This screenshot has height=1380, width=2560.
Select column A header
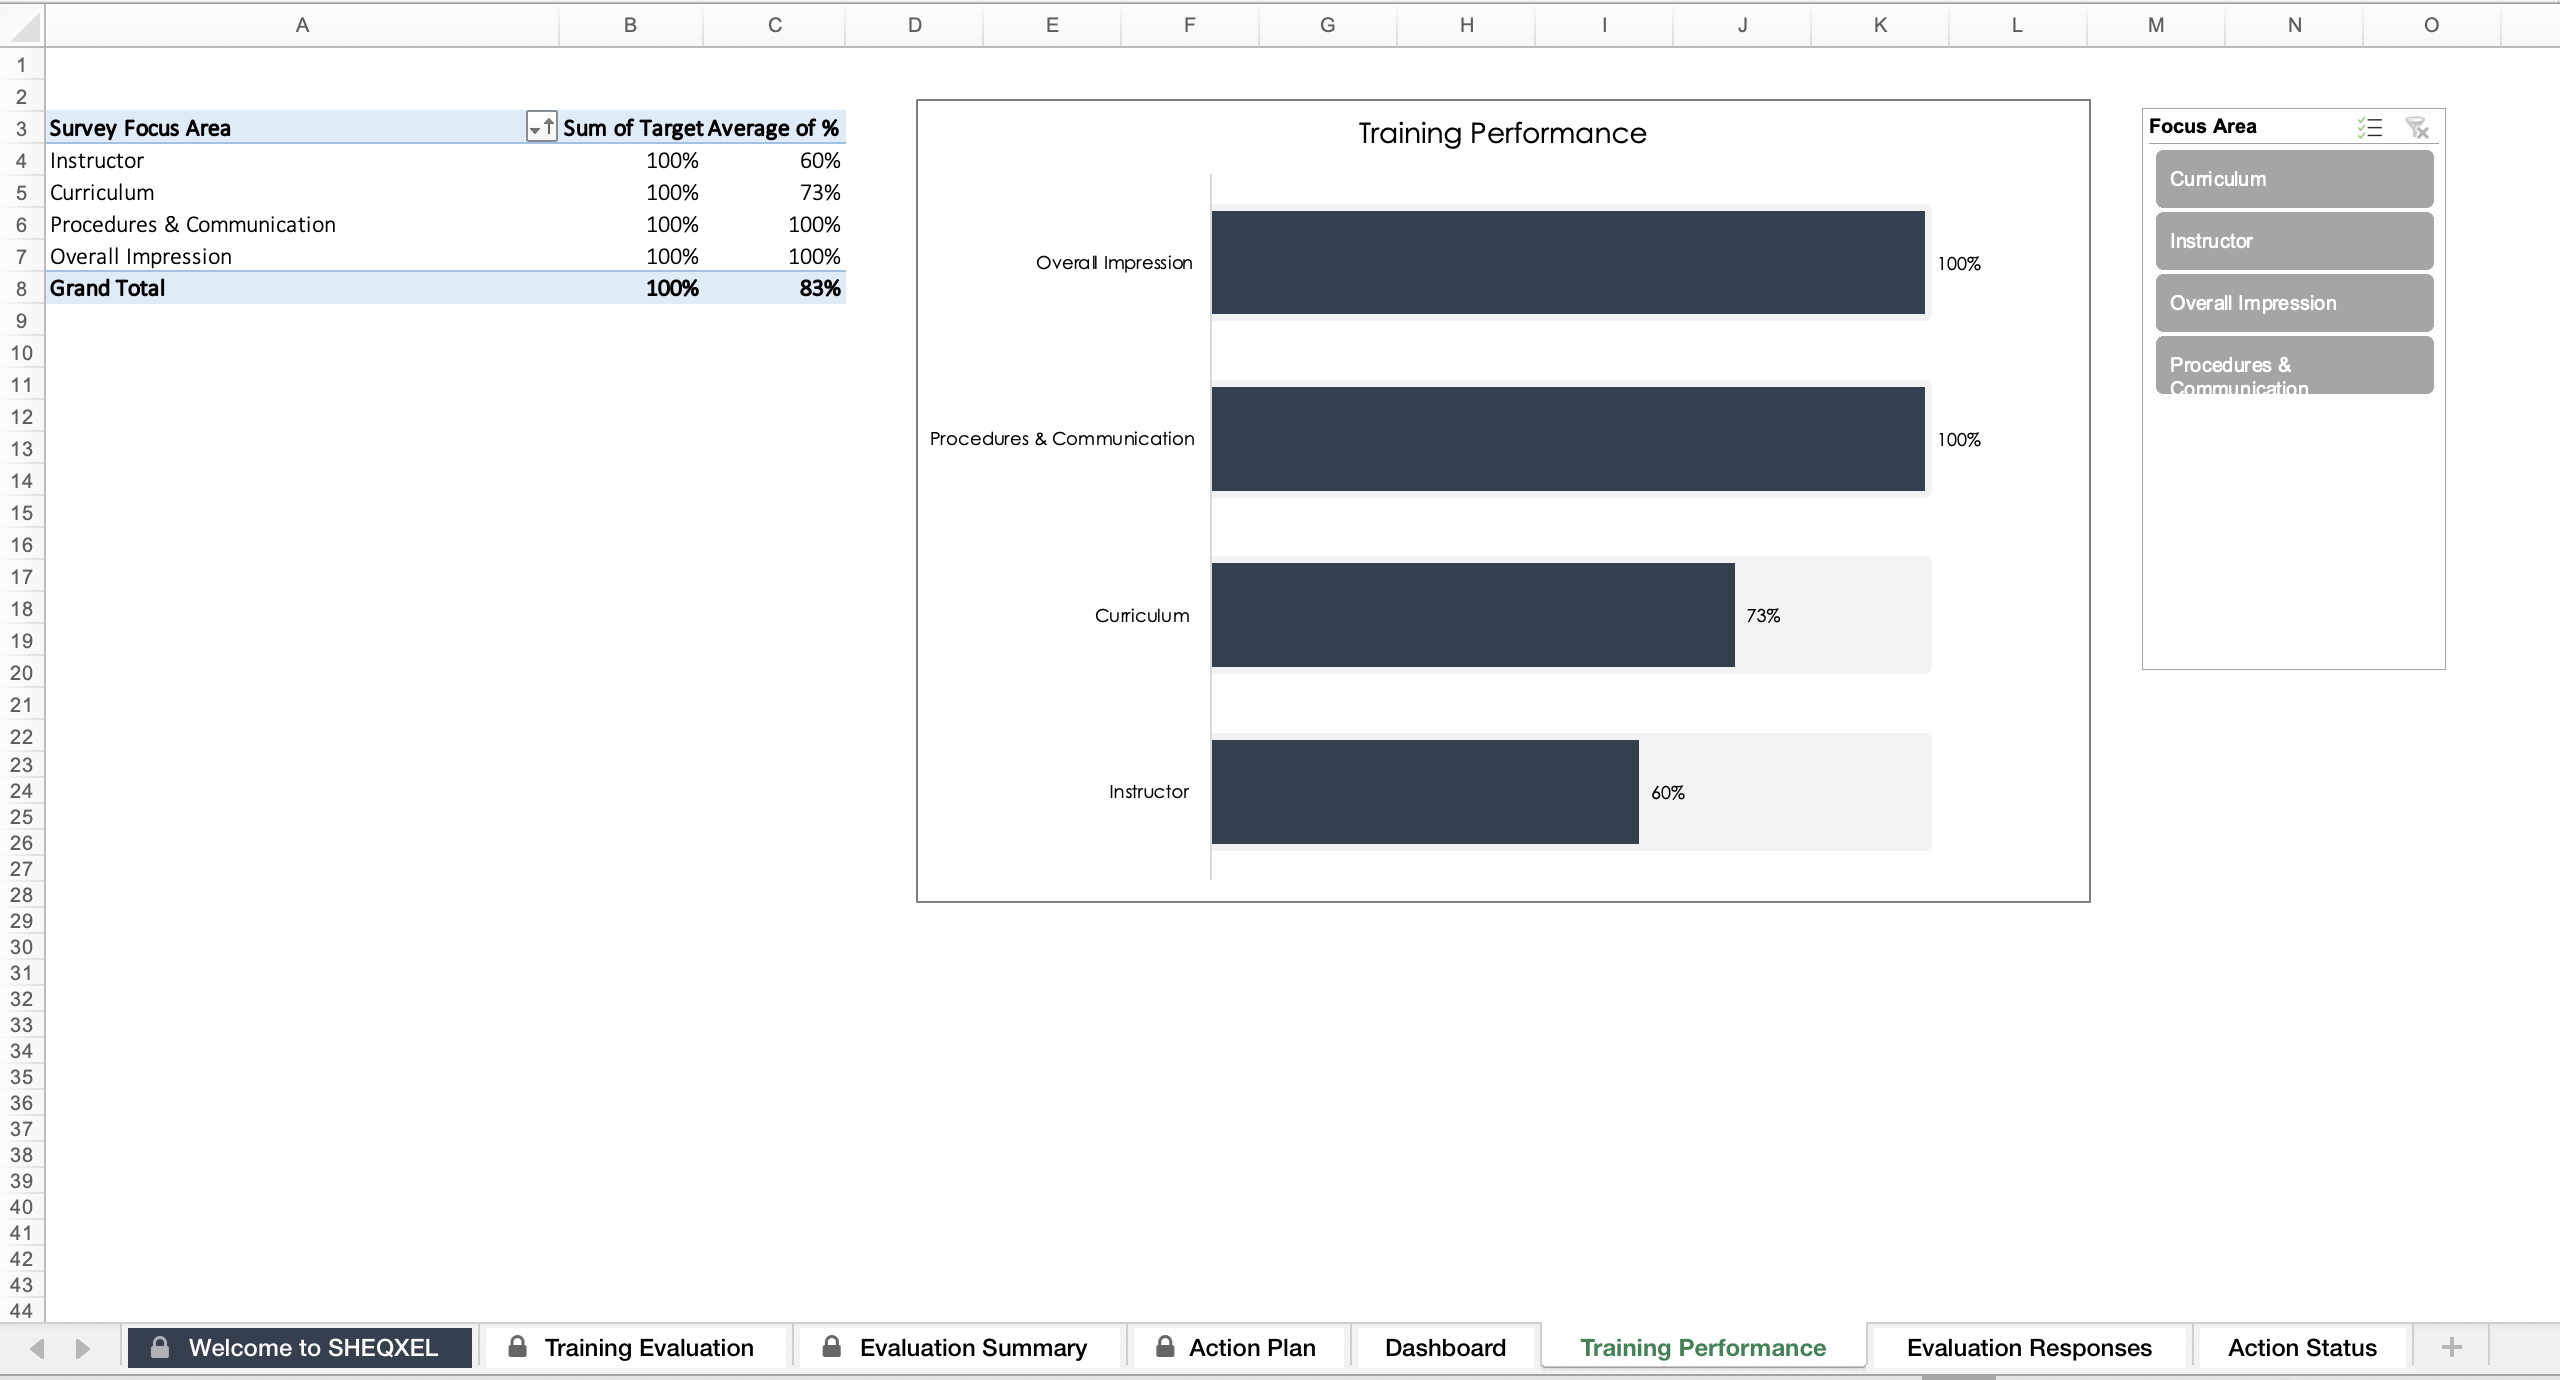pos(302,26)
